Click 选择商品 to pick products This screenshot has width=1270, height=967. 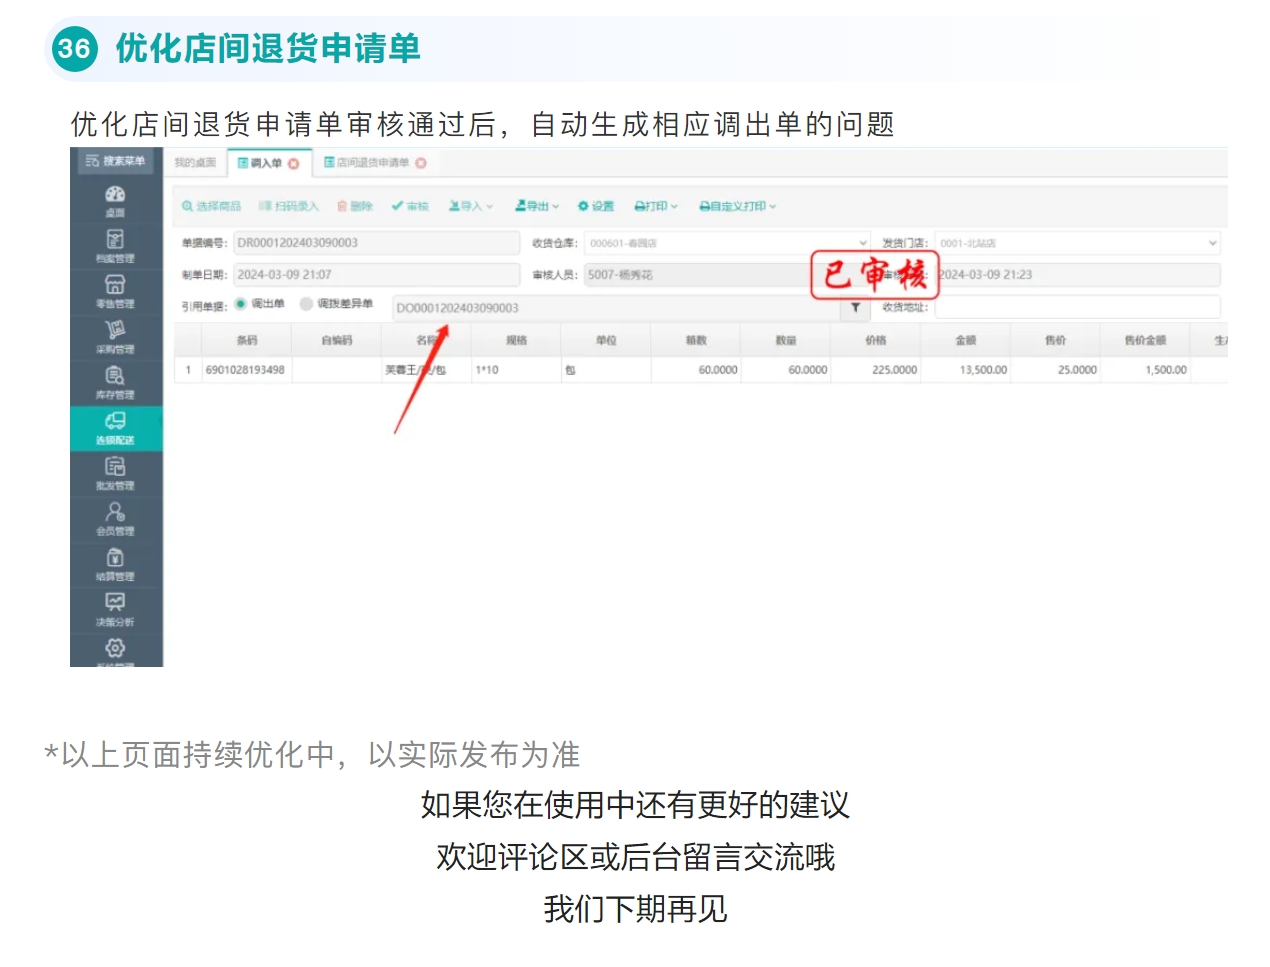coord(212,206)
